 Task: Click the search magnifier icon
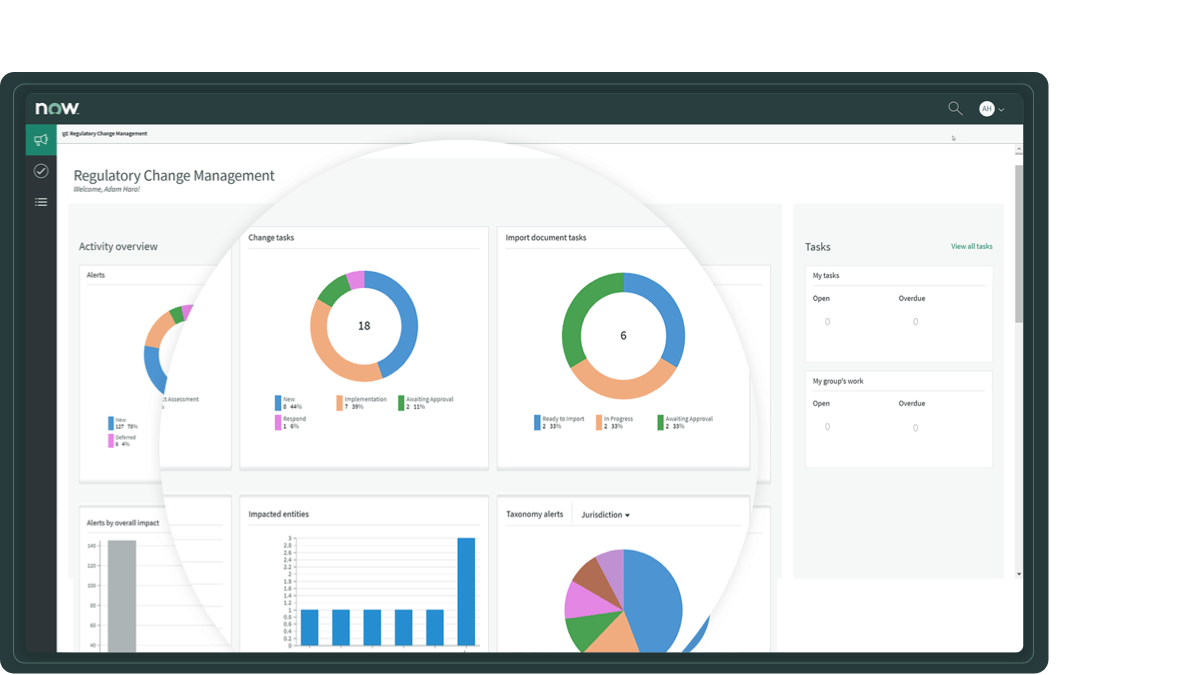pos(955,108)
